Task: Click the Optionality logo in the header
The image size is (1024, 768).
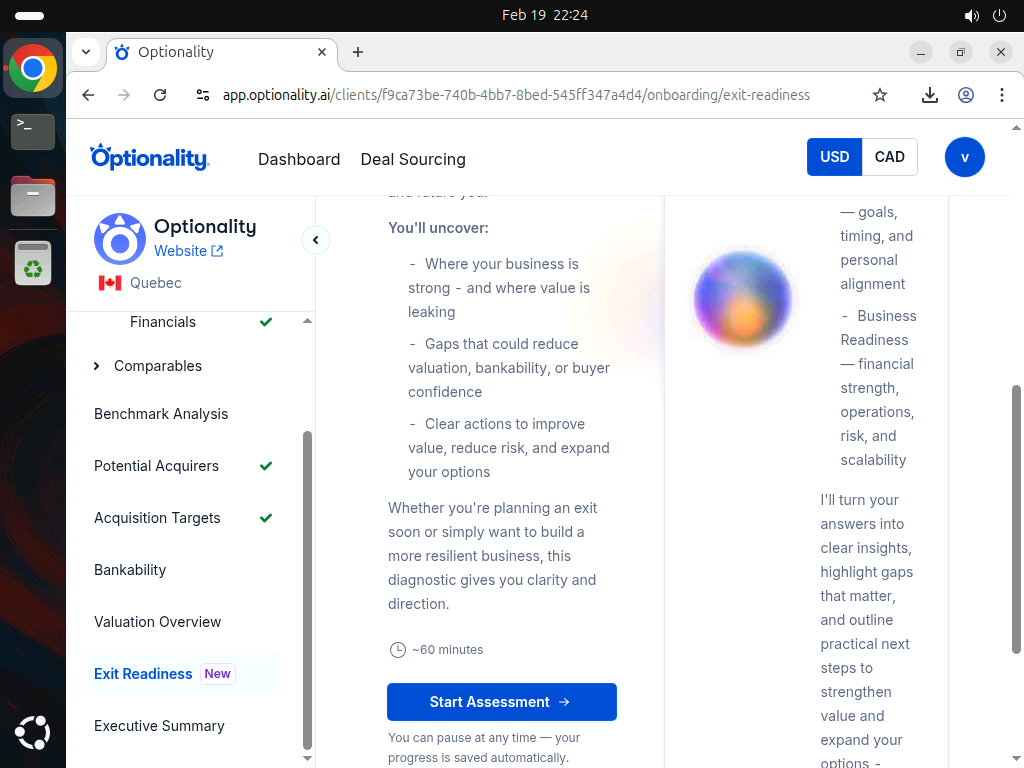Action: [x=150, y=158]
